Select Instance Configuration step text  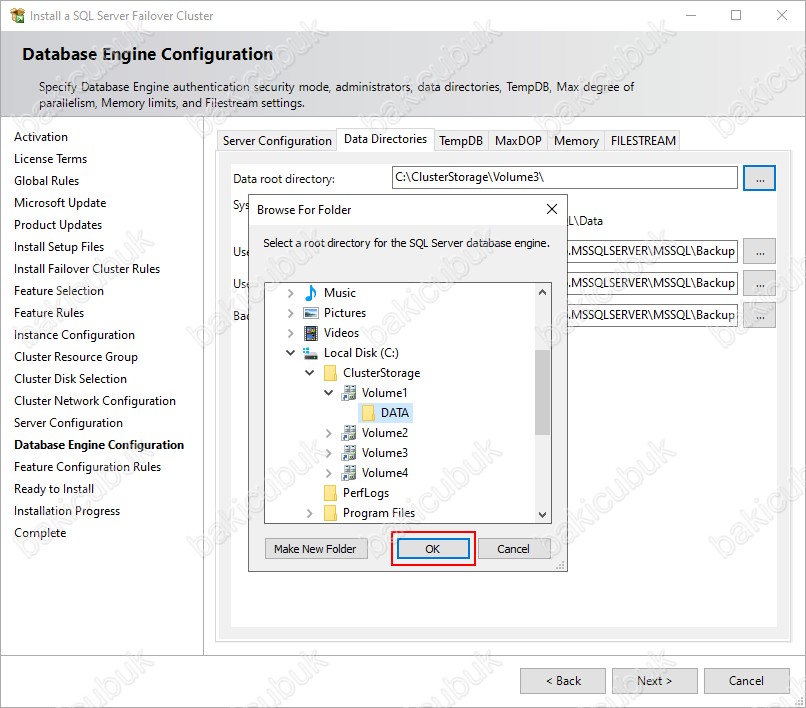pyautogui.click(x=74, y=335)
